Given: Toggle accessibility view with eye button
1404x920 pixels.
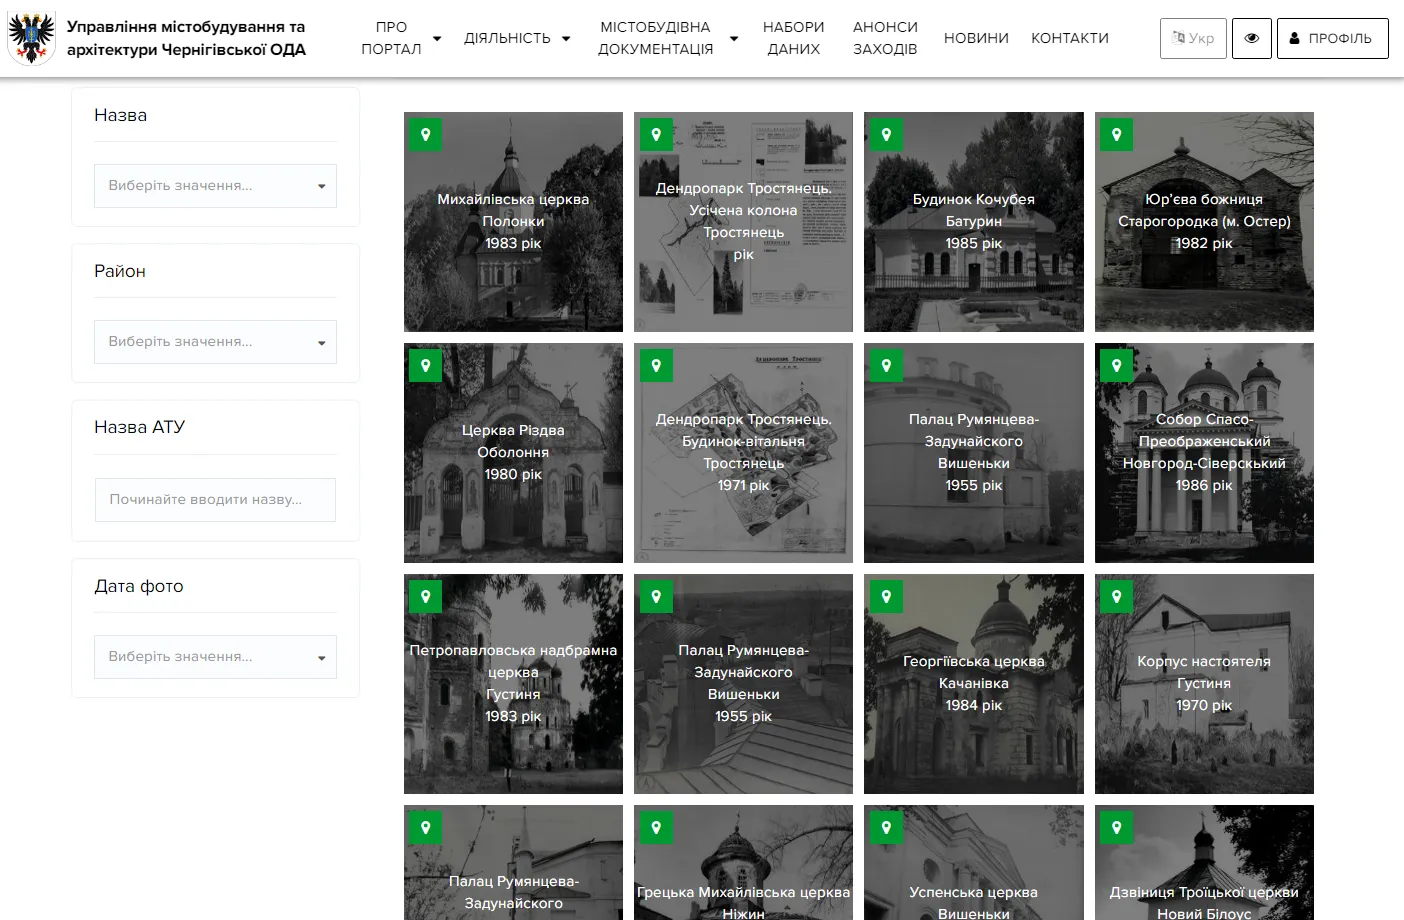Looking at the screenshot, I should [1252, 38].
